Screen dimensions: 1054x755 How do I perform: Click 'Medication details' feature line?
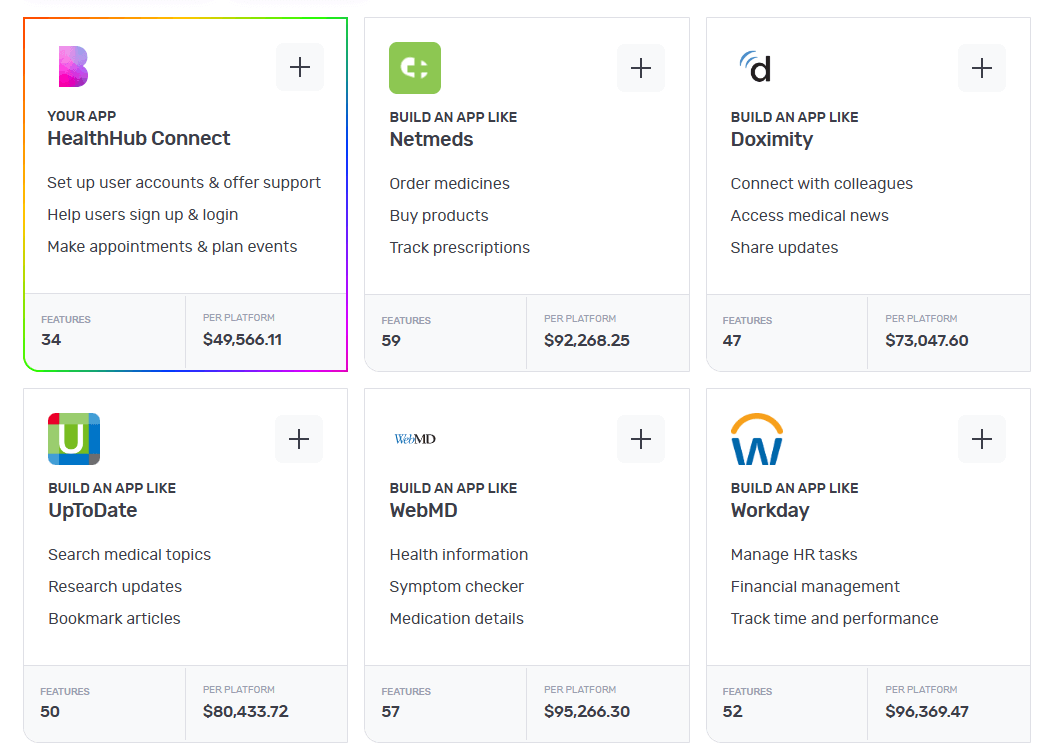[456, 619]
